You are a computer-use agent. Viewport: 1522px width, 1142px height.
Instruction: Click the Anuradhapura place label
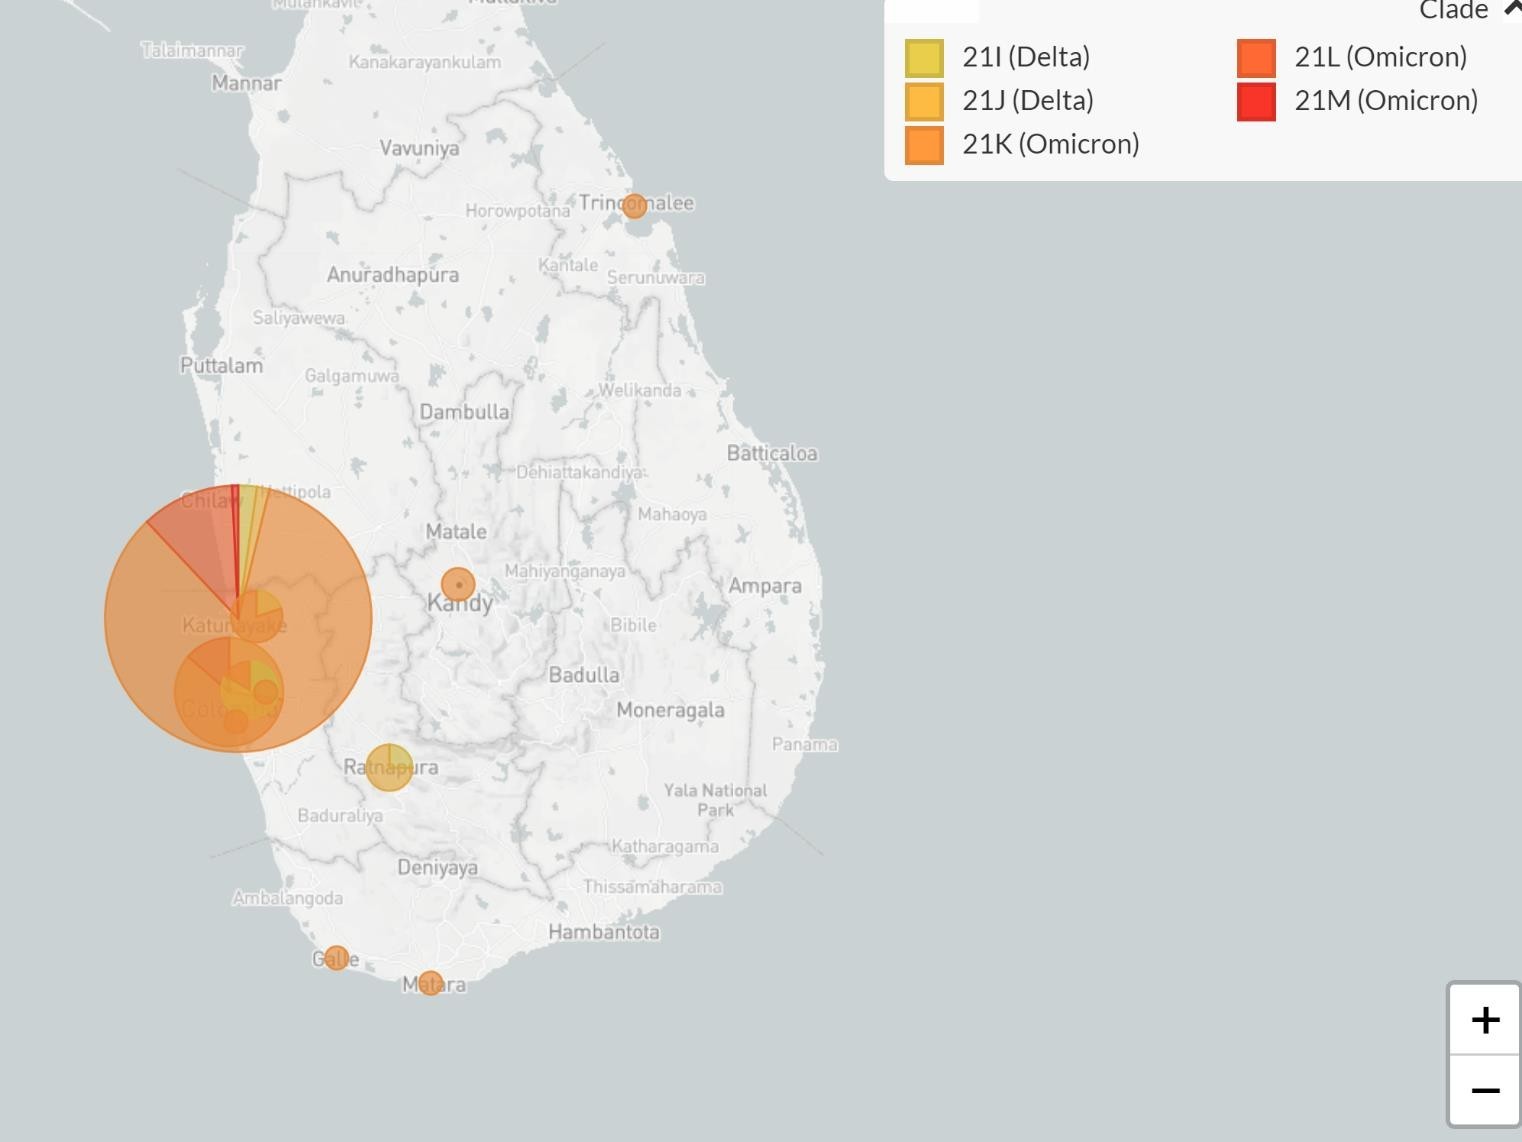click(x=392, y=275)
